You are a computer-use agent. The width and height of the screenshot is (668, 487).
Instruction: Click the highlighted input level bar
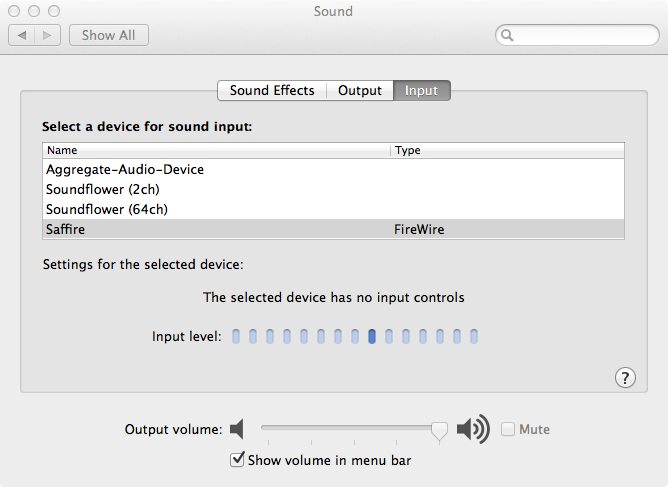point(372,337)
